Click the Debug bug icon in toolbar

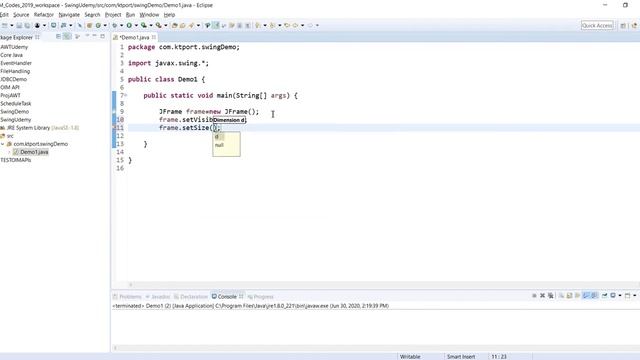tap(114, 25)
